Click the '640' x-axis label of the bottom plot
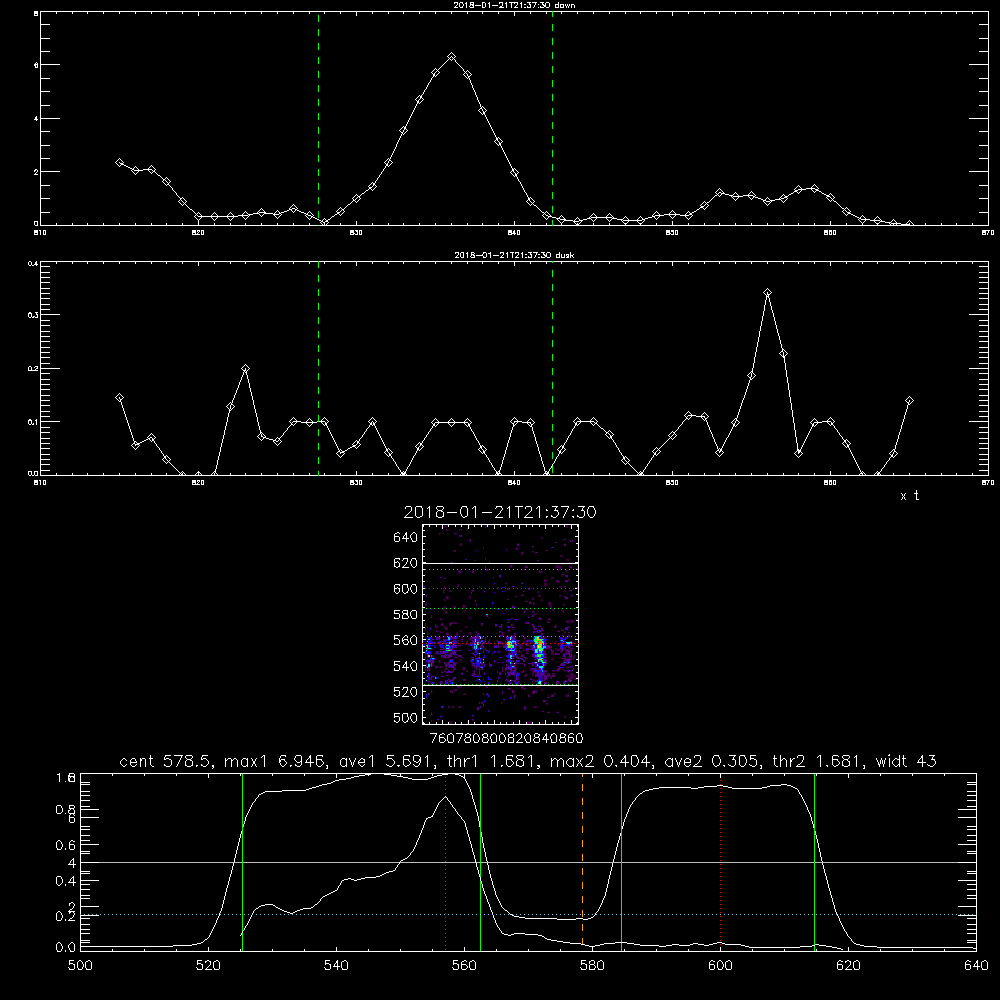Image resolution: width=1000 pixels, height=1000 pixels. (976, 966)
